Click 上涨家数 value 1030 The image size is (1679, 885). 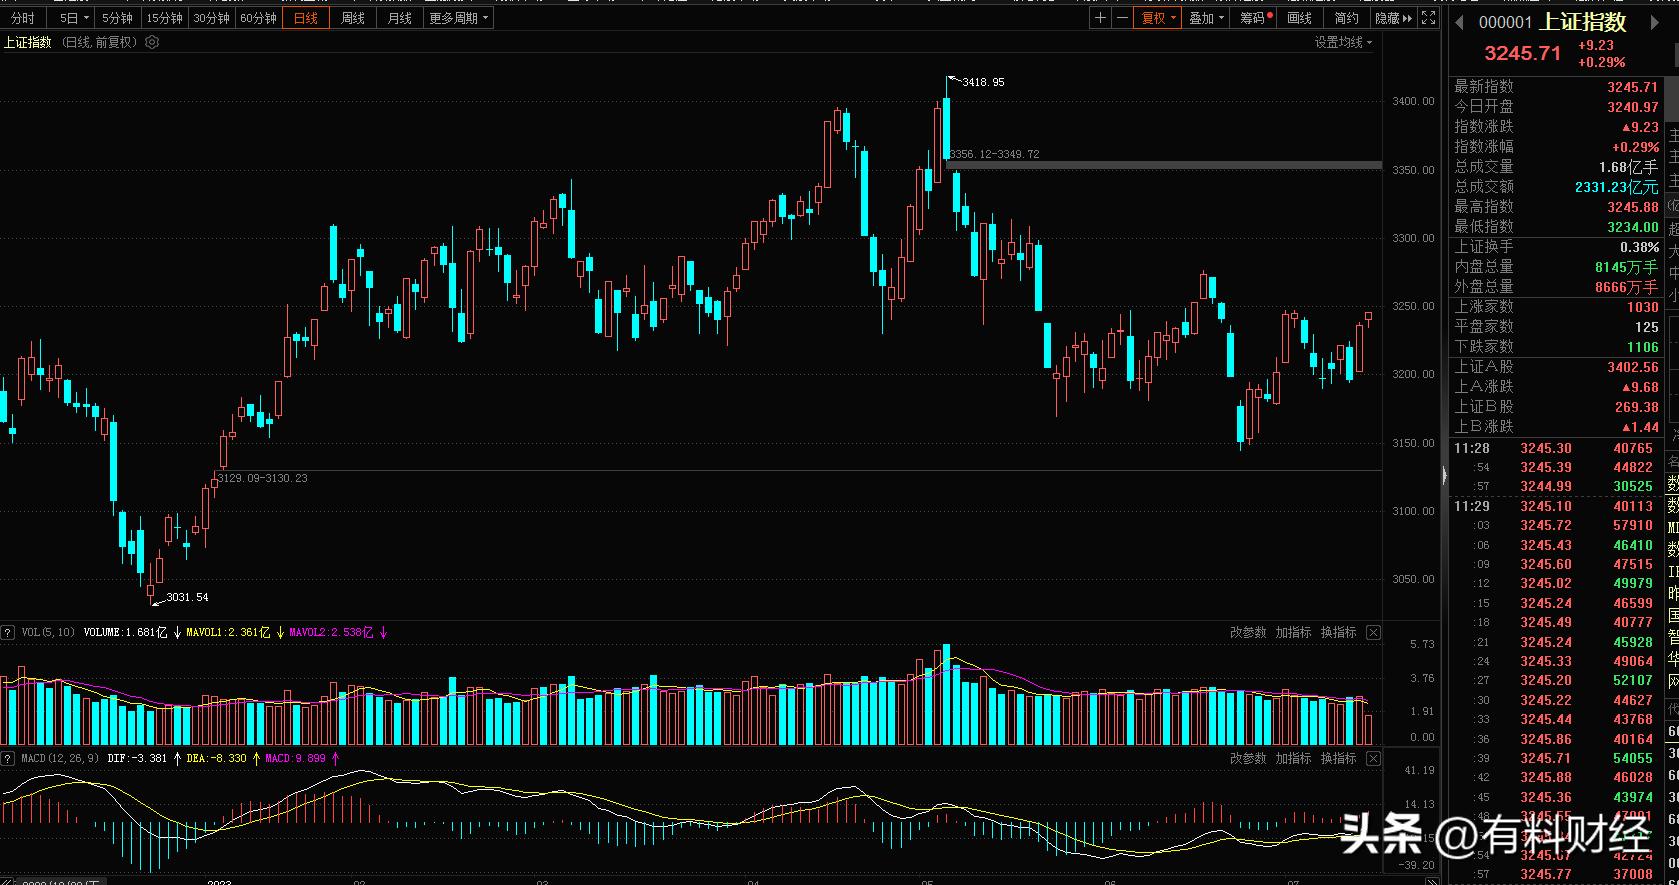[x=1643, y=307]
